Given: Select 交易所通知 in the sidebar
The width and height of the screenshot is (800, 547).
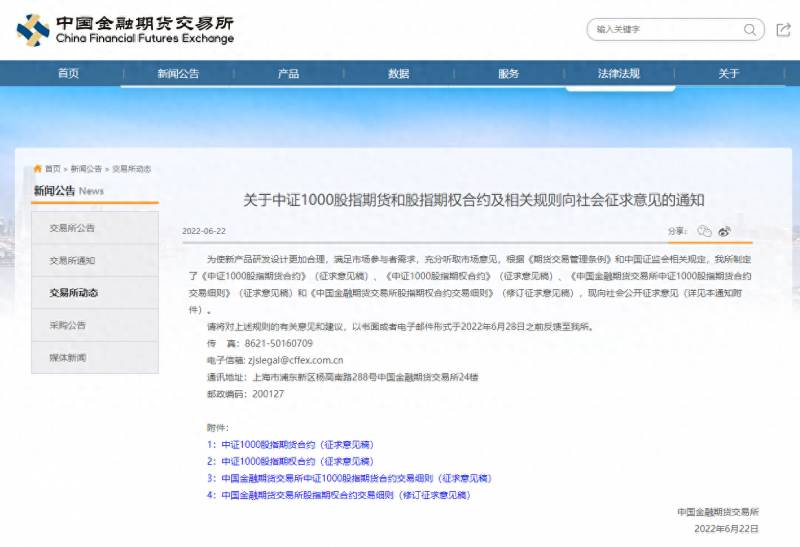Looking at the screenshot, I should 95,260.
